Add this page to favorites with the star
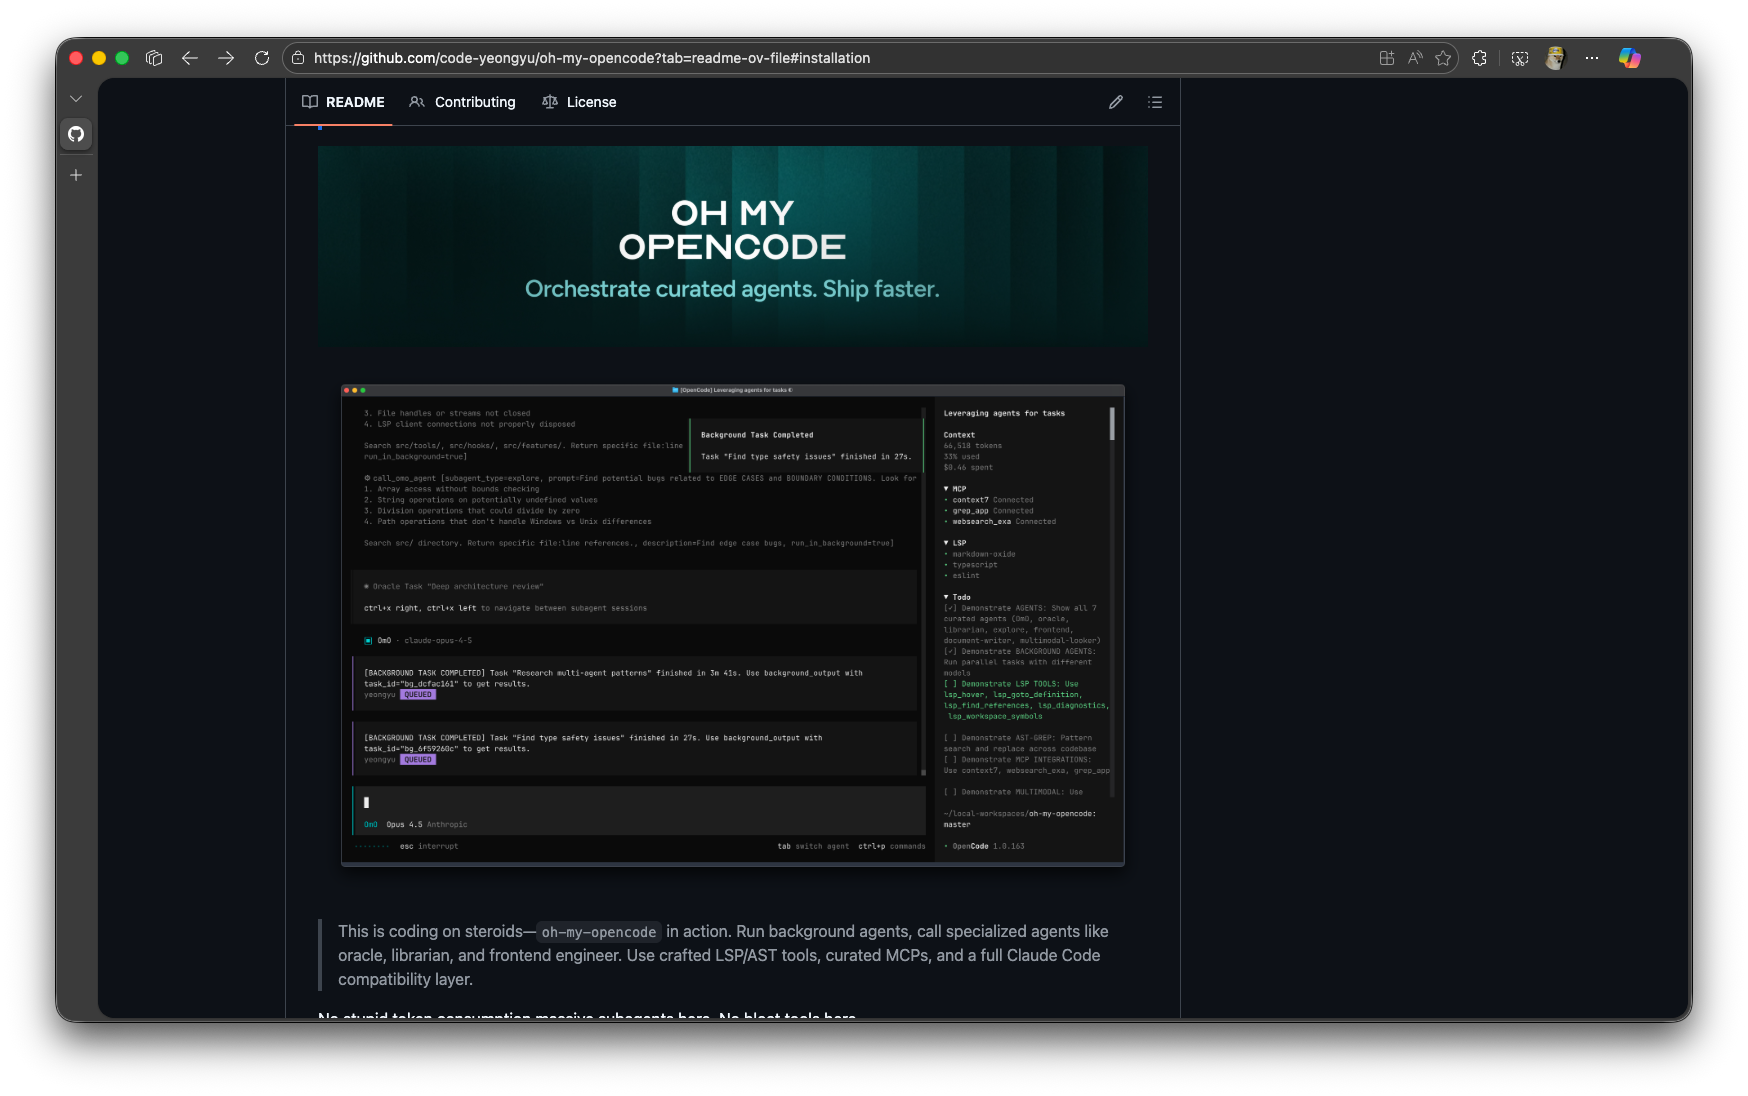 [1443, 58]
